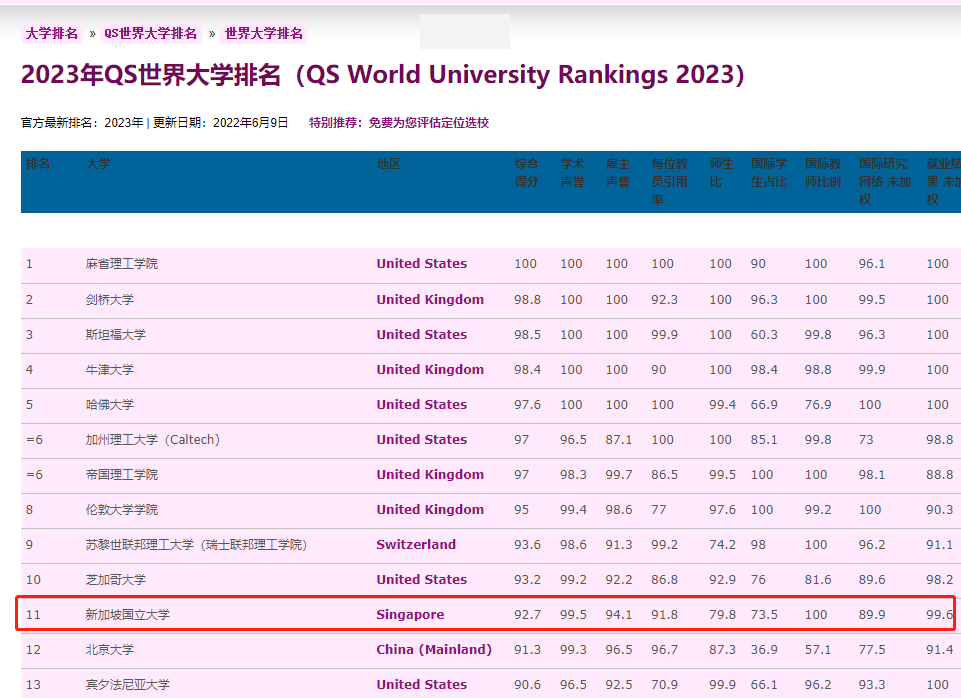The image size is (961, 698).
Task: Click international student value 36.9 for 北京大学
Action: point(764,650)
